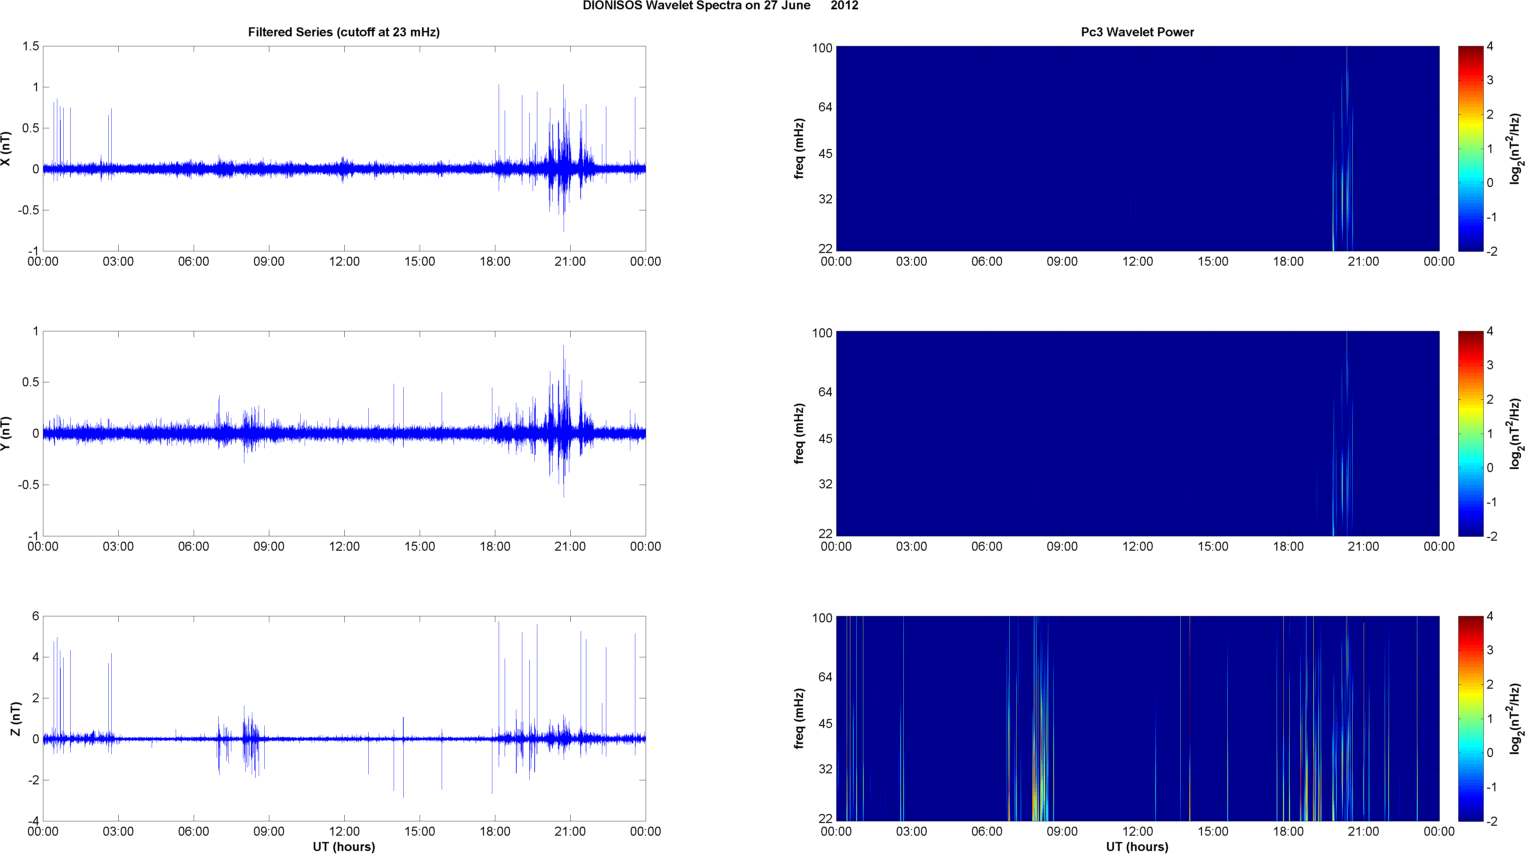The height and width of the screenshot is (854, 1525).
Task: Click 'freq (mHz)' label of the middle spectrogram
Action: pos(800,434)
